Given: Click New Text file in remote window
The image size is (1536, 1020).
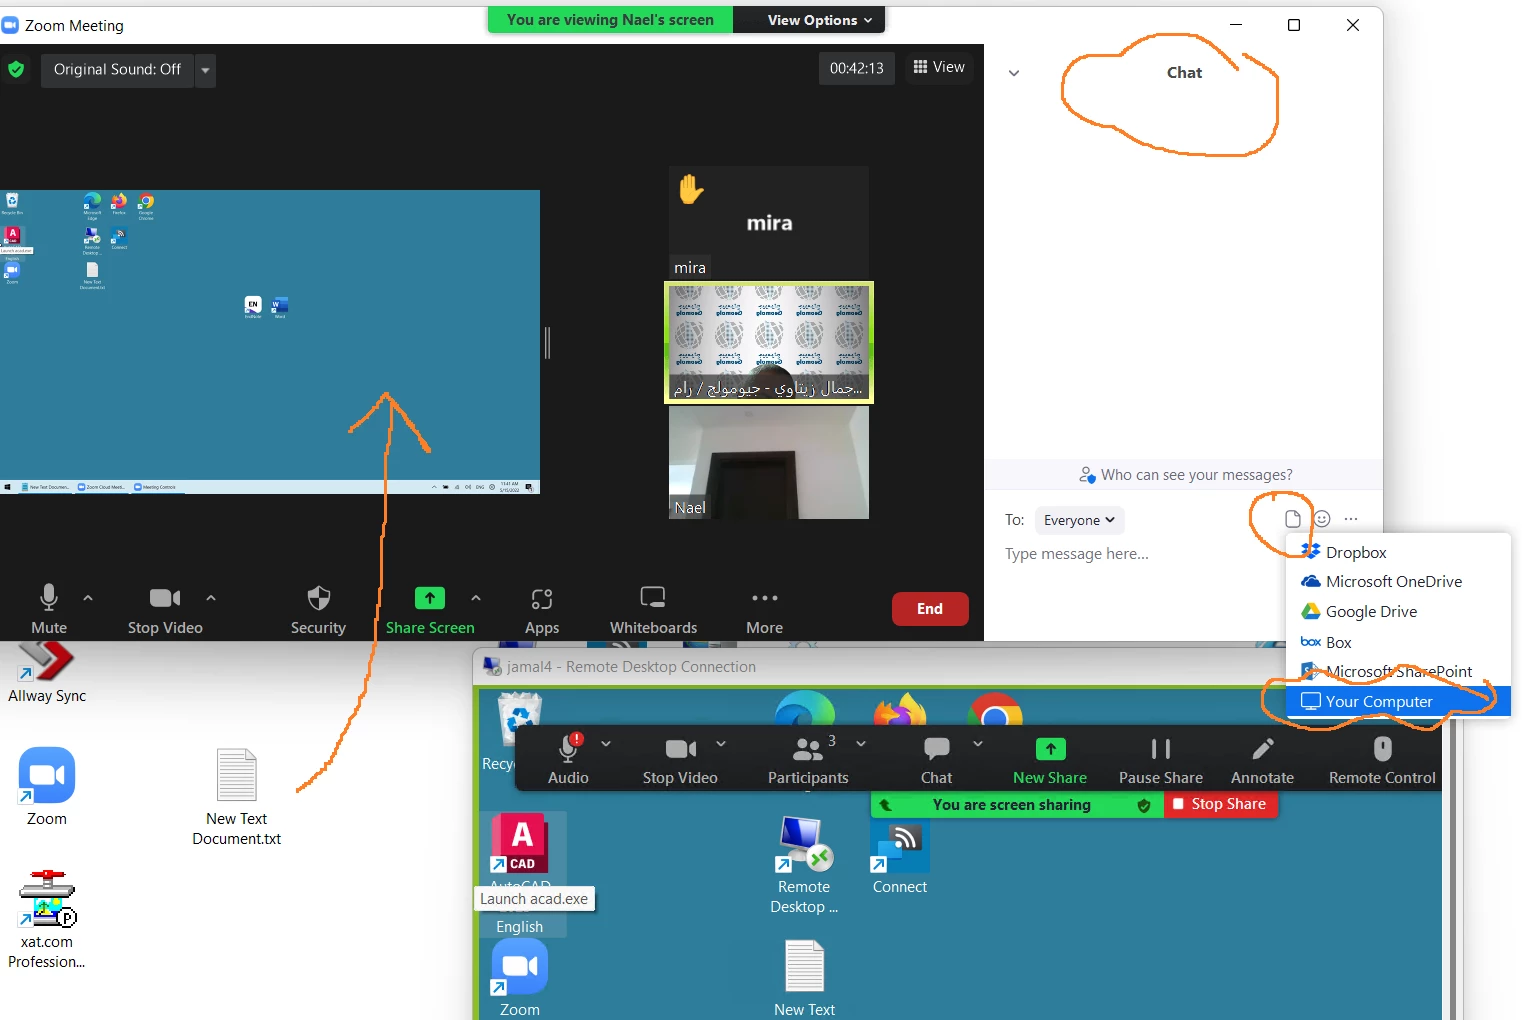Looking at the screenshot, I should tap(804, 978).
